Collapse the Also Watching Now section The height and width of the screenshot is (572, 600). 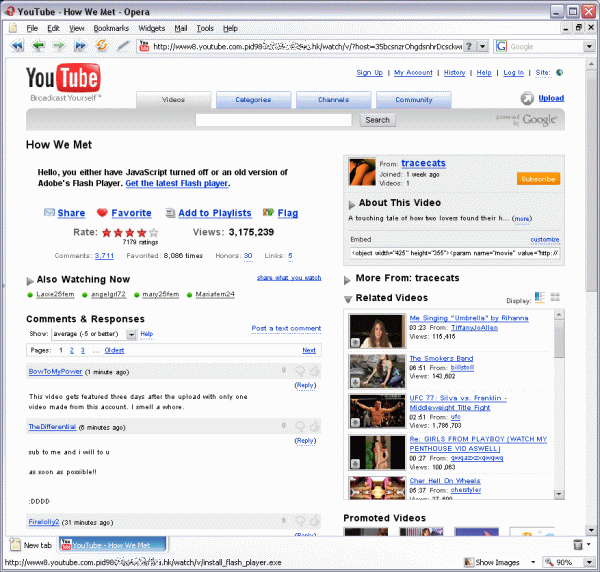(30, 282)
